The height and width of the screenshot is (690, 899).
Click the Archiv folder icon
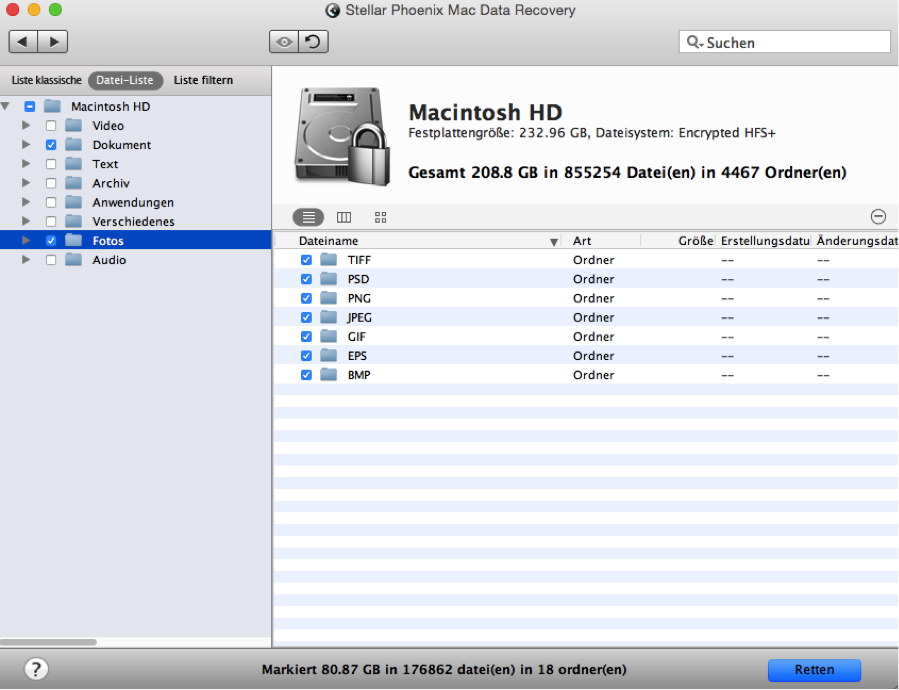73,183
